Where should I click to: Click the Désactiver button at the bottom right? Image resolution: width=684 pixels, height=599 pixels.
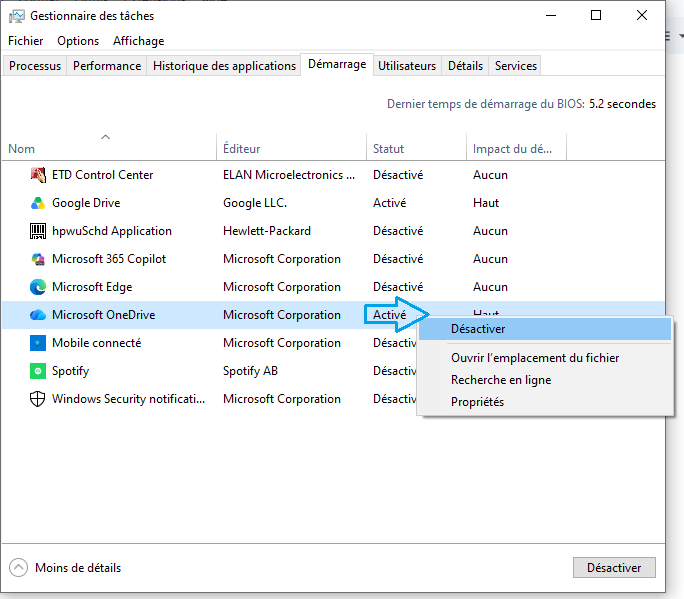click(x=614, y=568)
